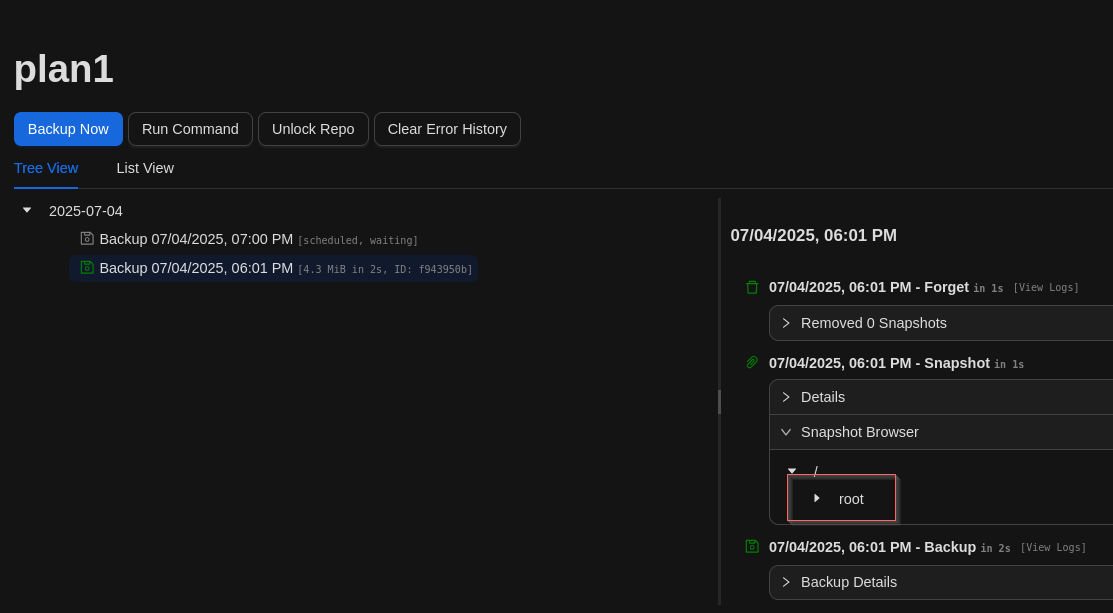Click the disk icon of scheduled 07:00 PM backup
The width and height of the screenshot is (1113, 613).
pyautogui.click(x=87, y=239)
